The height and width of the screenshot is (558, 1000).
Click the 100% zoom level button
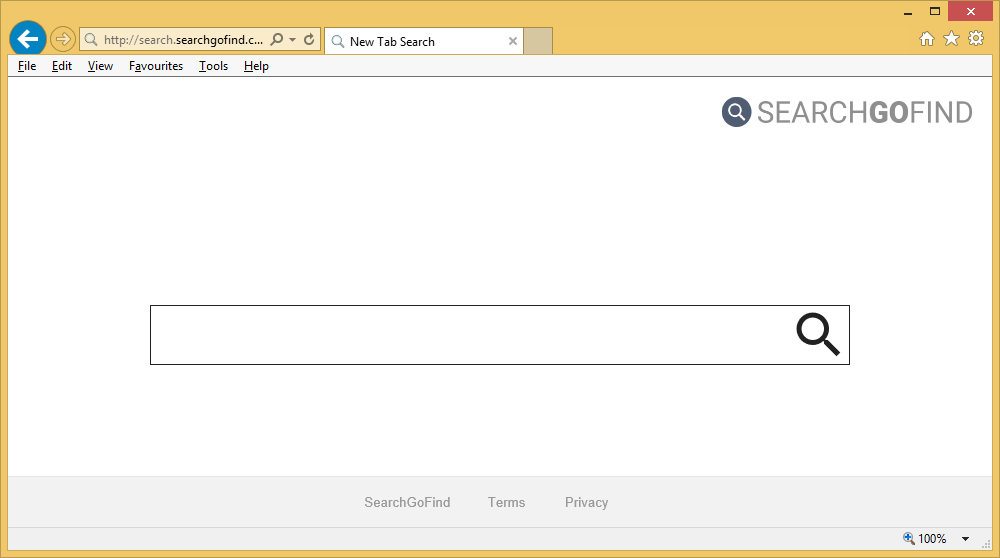924,539
